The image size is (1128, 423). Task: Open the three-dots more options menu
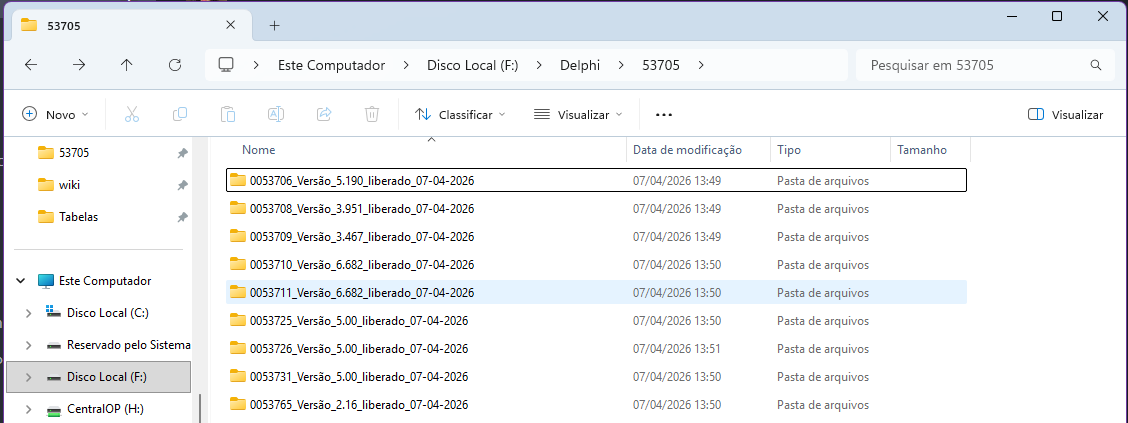click(x=664, y=114)
